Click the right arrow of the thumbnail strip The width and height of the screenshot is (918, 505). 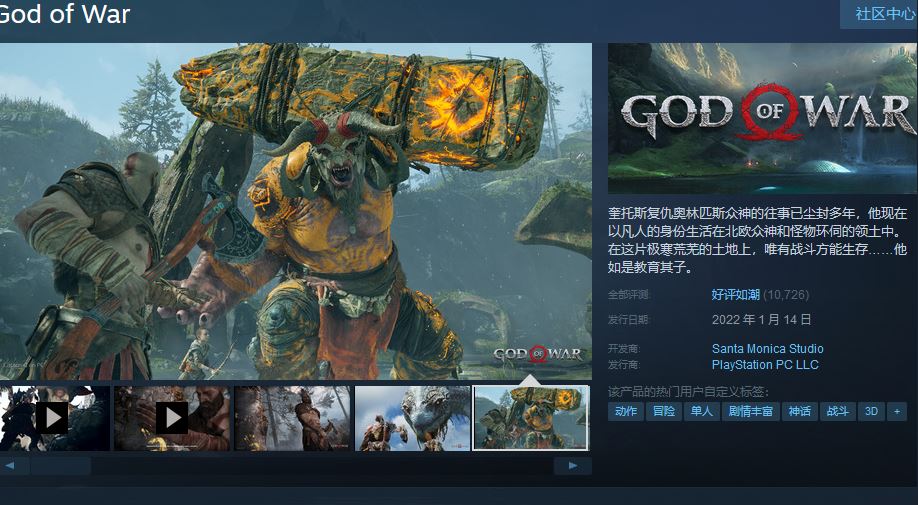(x=573, y=466)
